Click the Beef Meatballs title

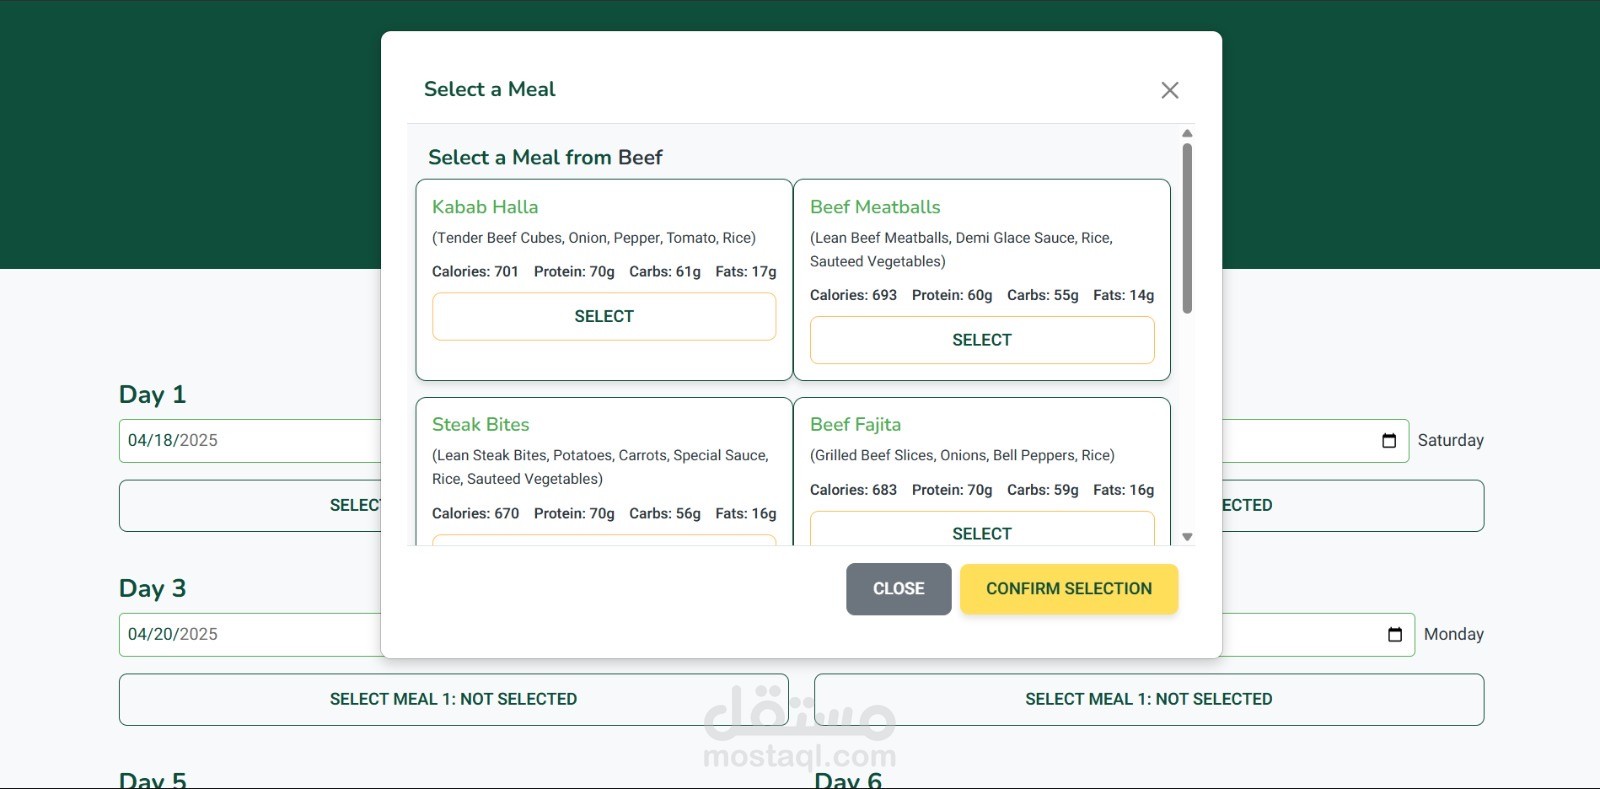click(875, 207)
